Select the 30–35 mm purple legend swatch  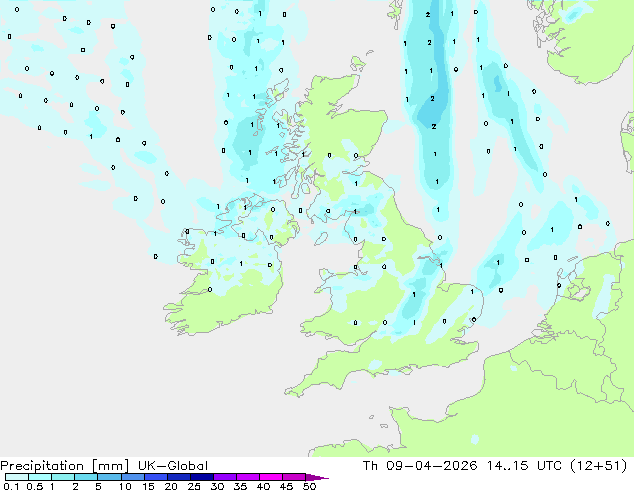(224, 477)
